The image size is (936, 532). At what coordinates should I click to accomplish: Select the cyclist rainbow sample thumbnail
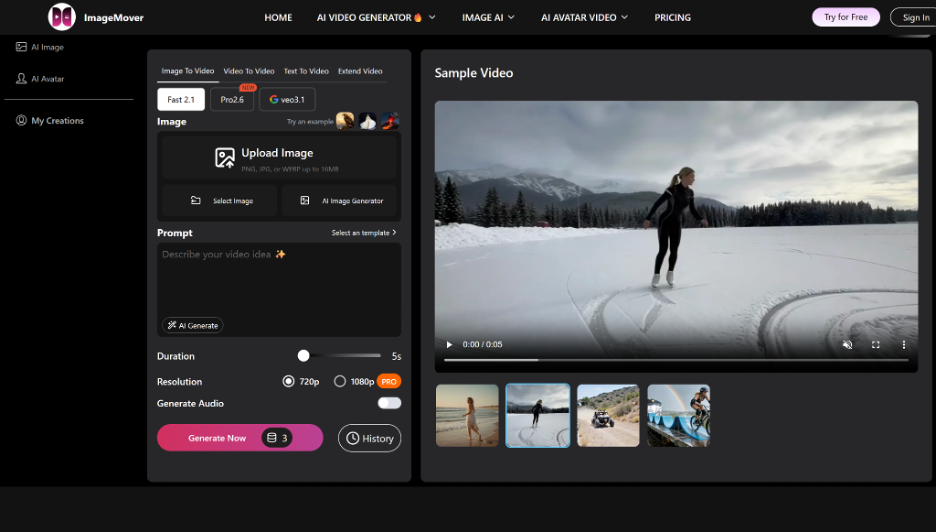pos(679,416)
